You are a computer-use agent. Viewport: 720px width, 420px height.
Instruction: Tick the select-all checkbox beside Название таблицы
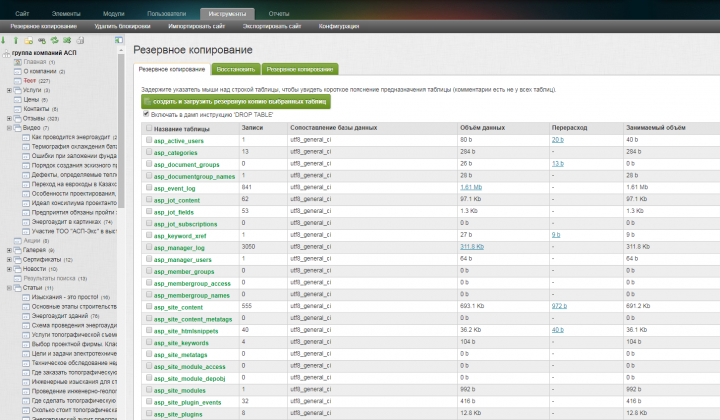pyautogui.click(x=149, y=128)
